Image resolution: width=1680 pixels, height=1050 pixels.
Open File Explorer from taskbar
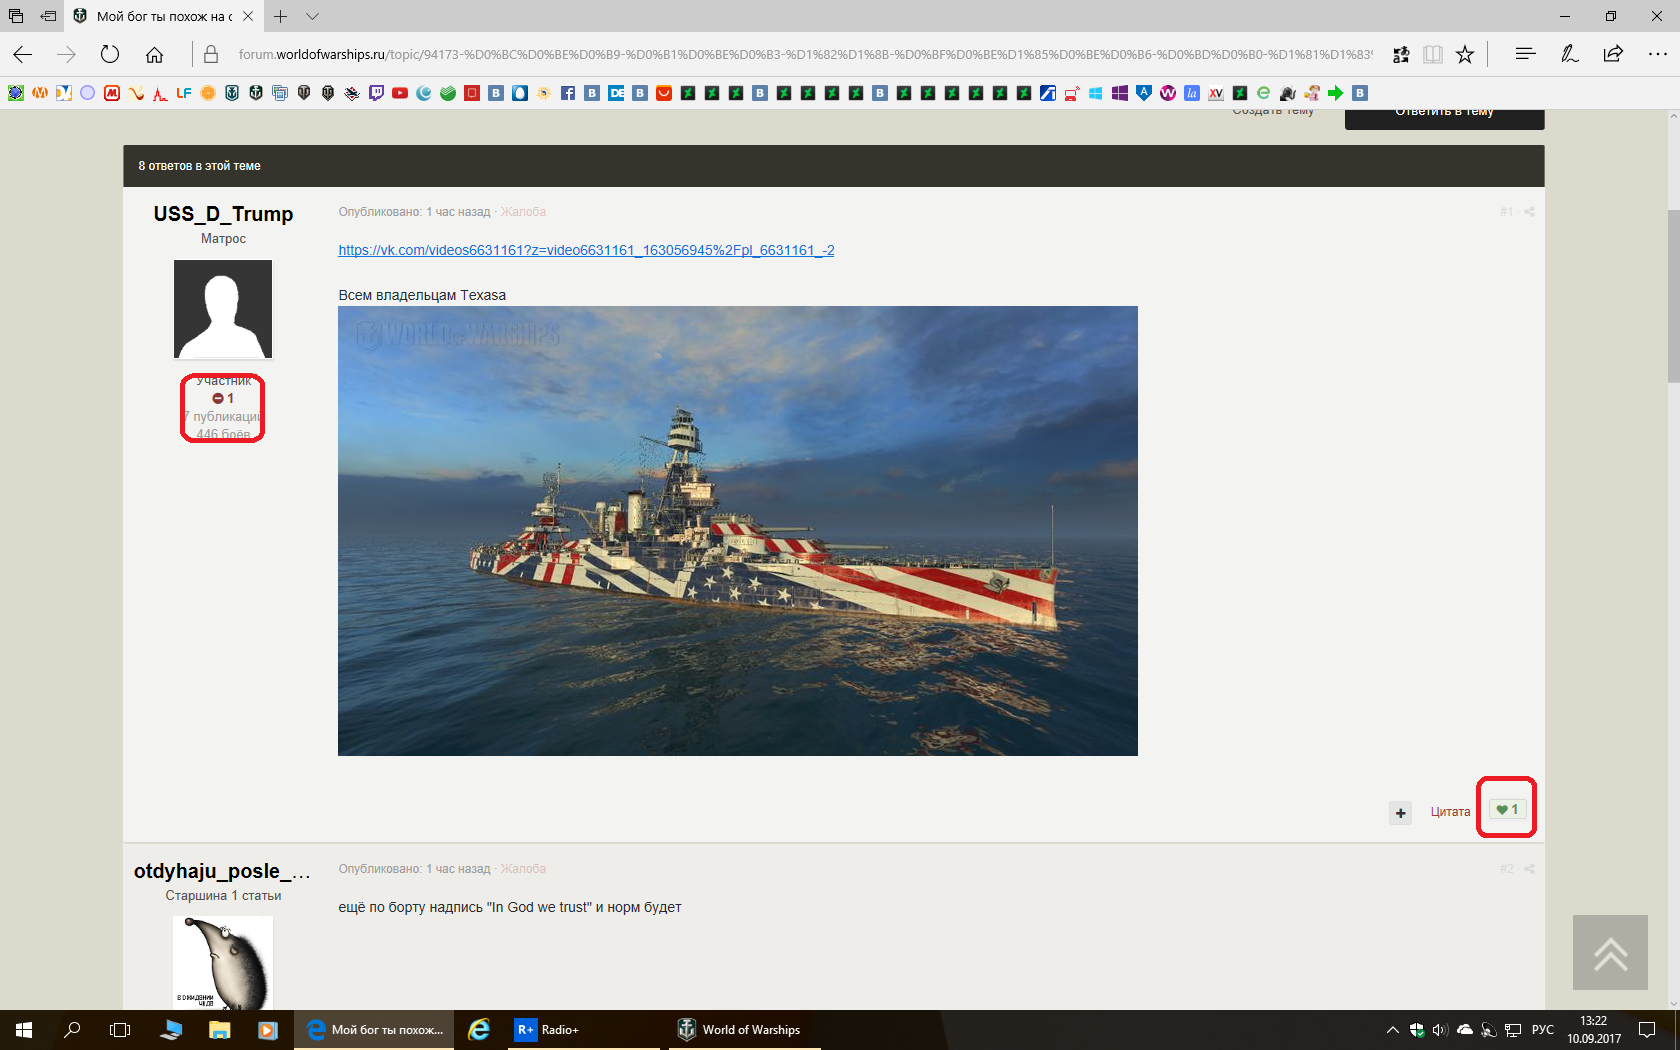[220, 1030]
